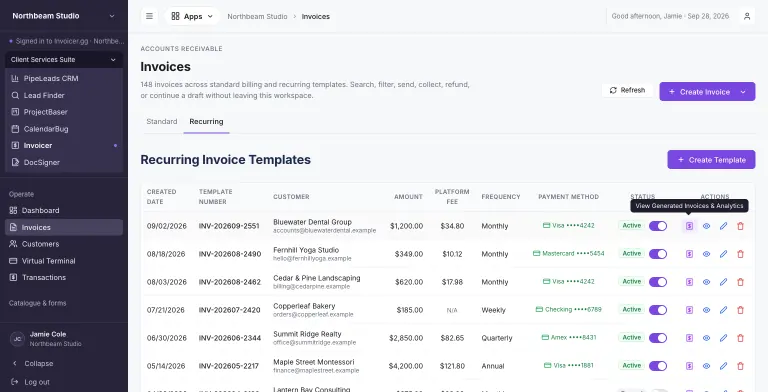Open generated invoices for Summit Ridge Realty

pyautogui.click(x=689, y=338)
